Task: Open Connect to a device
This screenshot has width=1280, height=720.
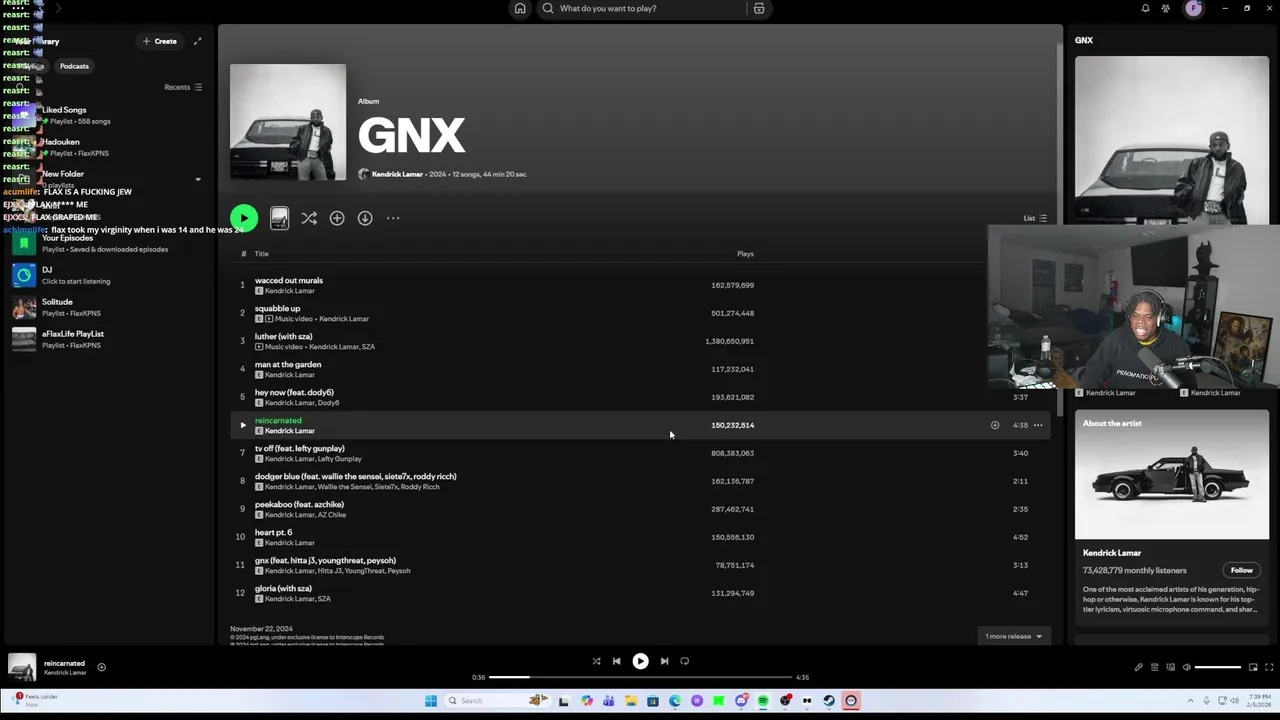Action: [x=1170, y=667]
